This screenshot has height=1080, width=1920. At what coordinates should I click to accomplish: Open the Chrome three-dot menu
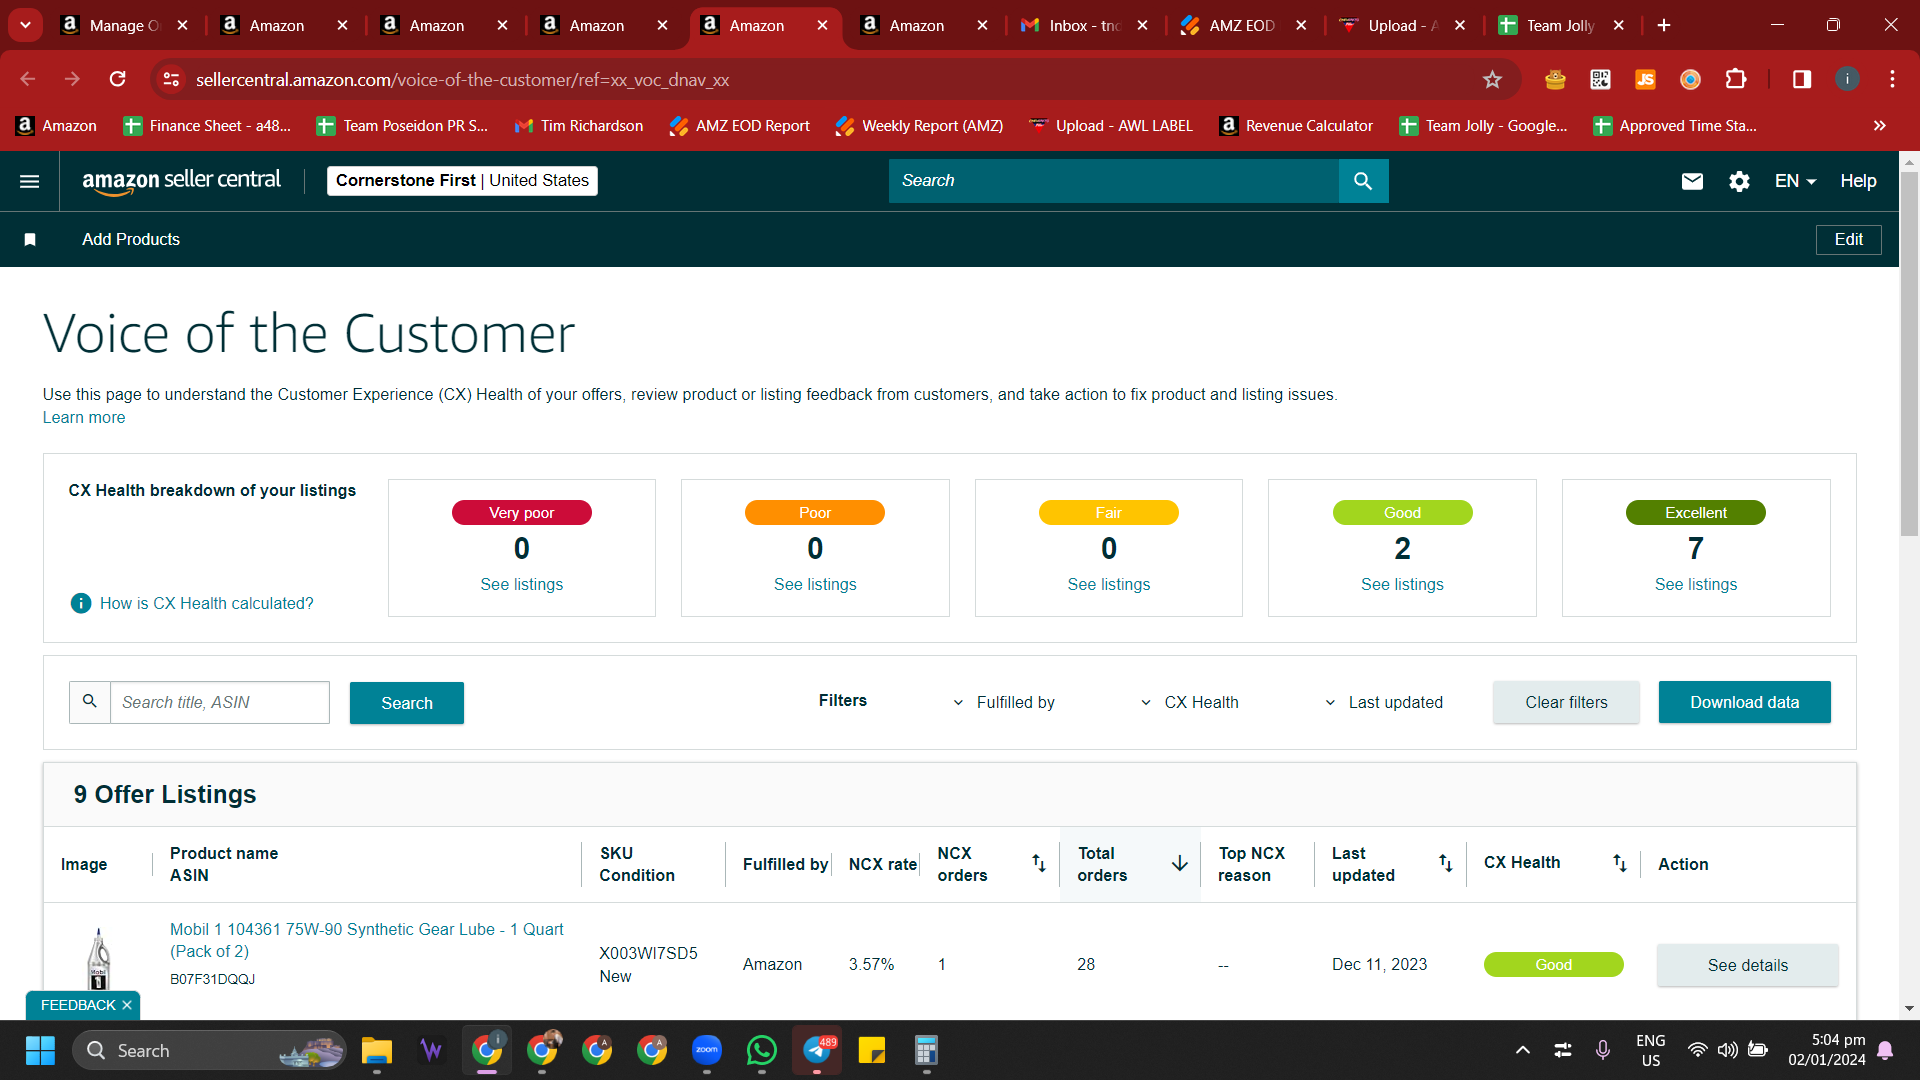(x=1892, y=79)
